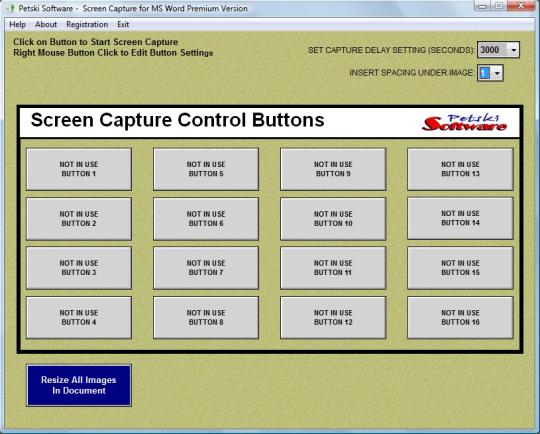Click NOT IN USE BUTTON 13

460,169
